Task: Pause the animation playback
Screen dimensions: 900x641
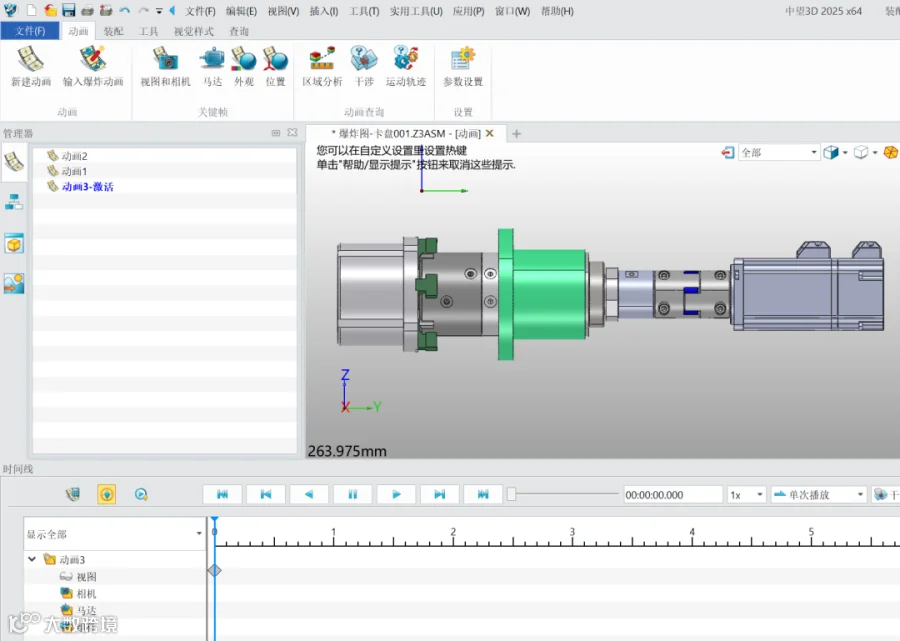Action: (352, 495)
